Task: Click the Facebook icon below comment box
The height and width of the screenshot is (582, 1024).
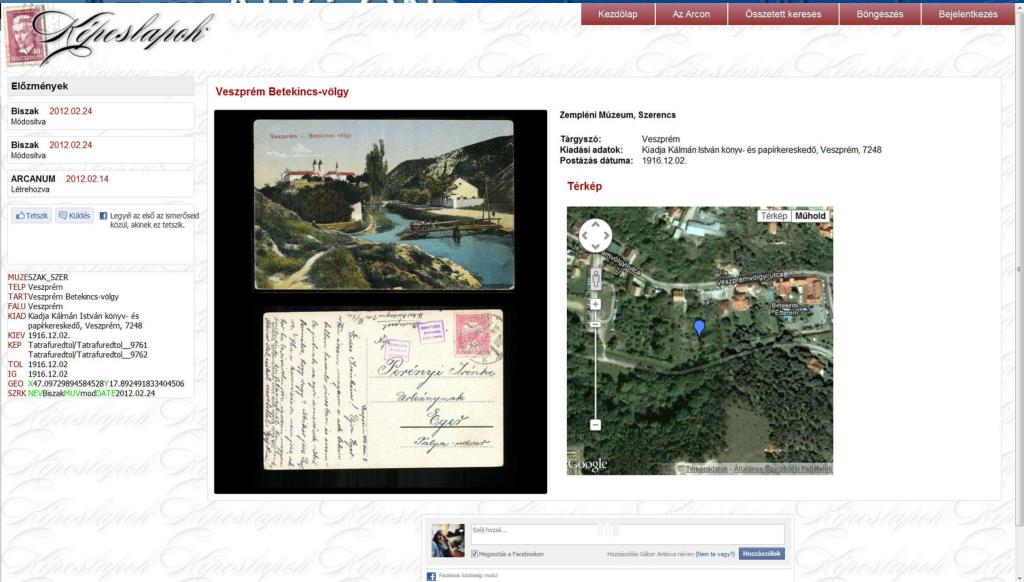Action: [431, 576]
